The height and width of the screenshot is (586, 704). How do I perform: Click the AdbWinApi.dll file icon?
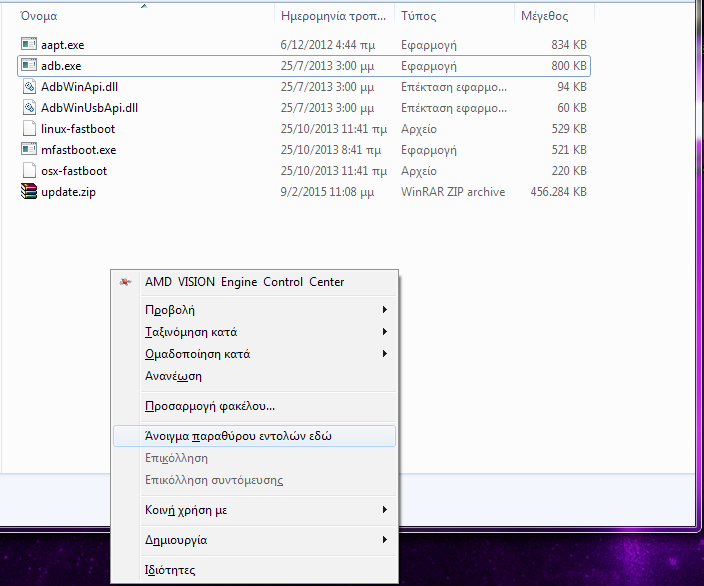click(x=29, y=87)
